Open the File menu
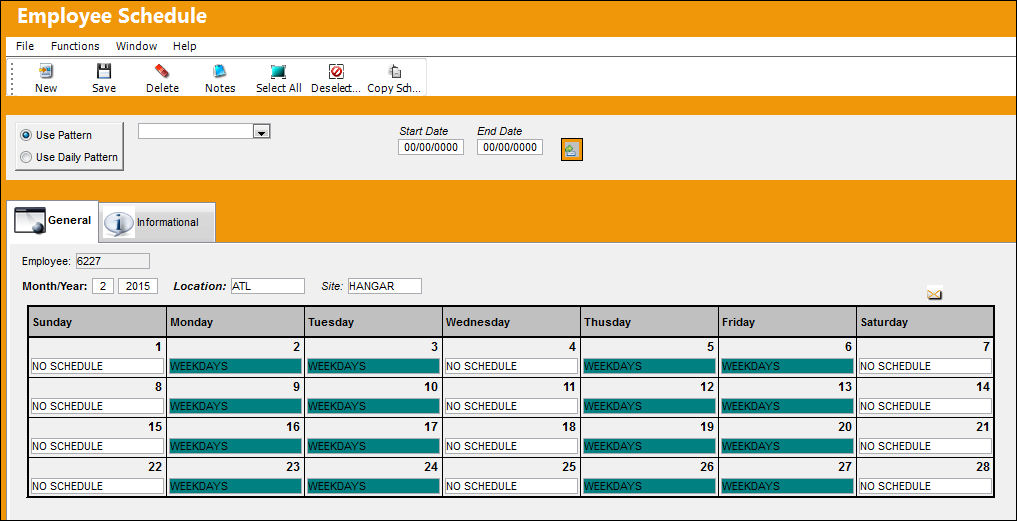1017x521 pixels. (x=25, y=46)
